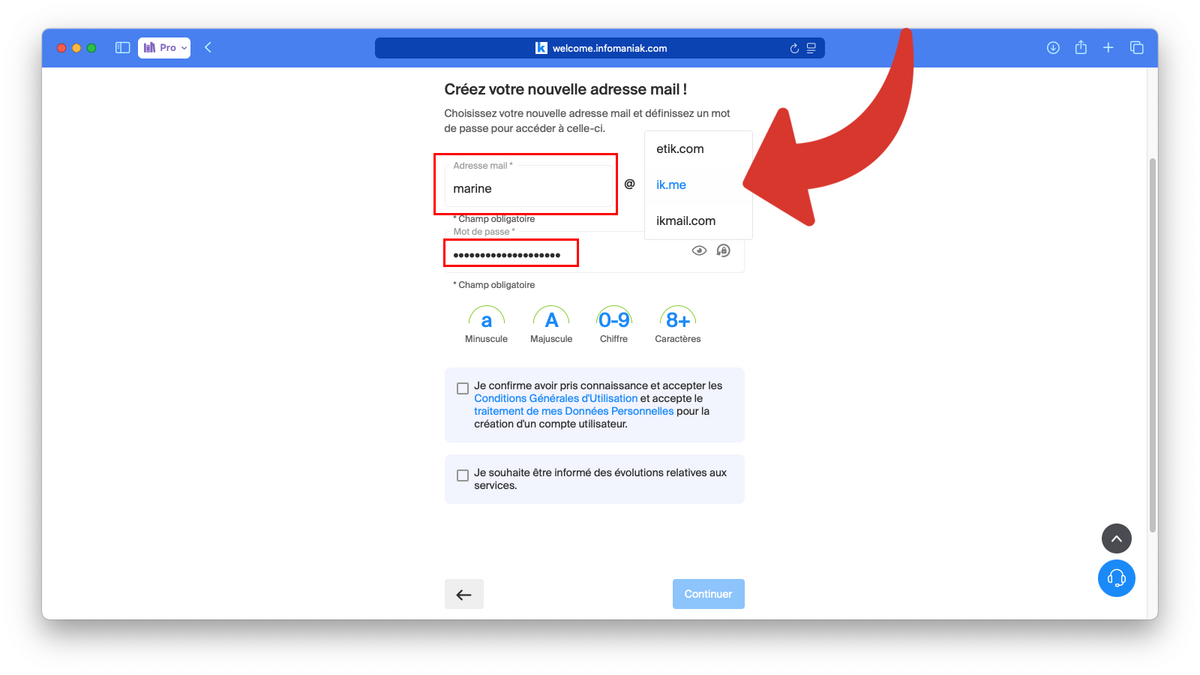Show the tab overview icon
The height and width of the screenshot is (675, 1200).
[1136, 47]
